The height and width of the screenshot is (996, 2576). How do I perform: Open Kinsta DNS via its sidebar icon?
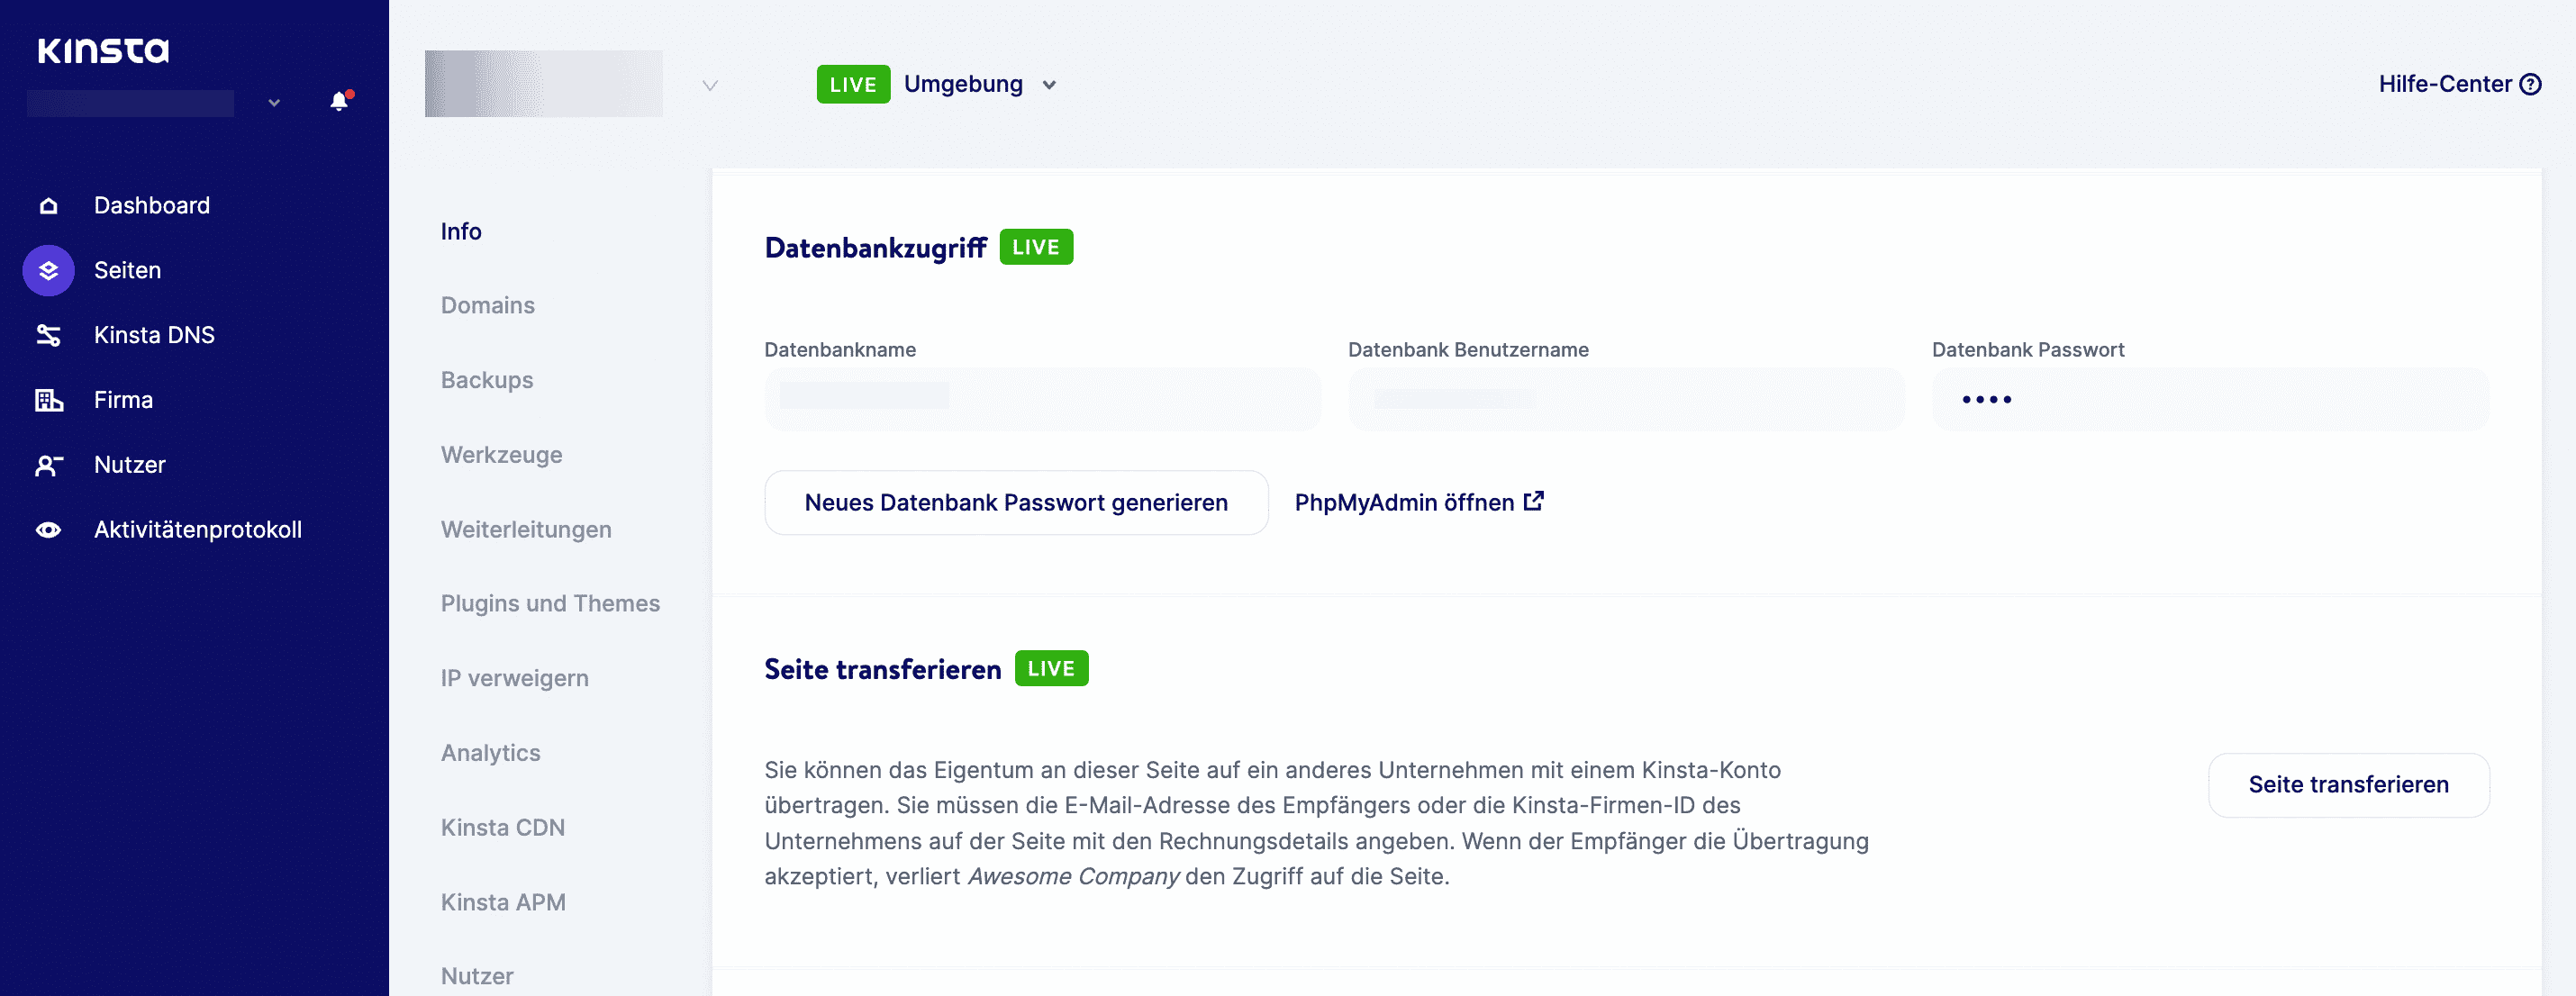pos(47,334)
